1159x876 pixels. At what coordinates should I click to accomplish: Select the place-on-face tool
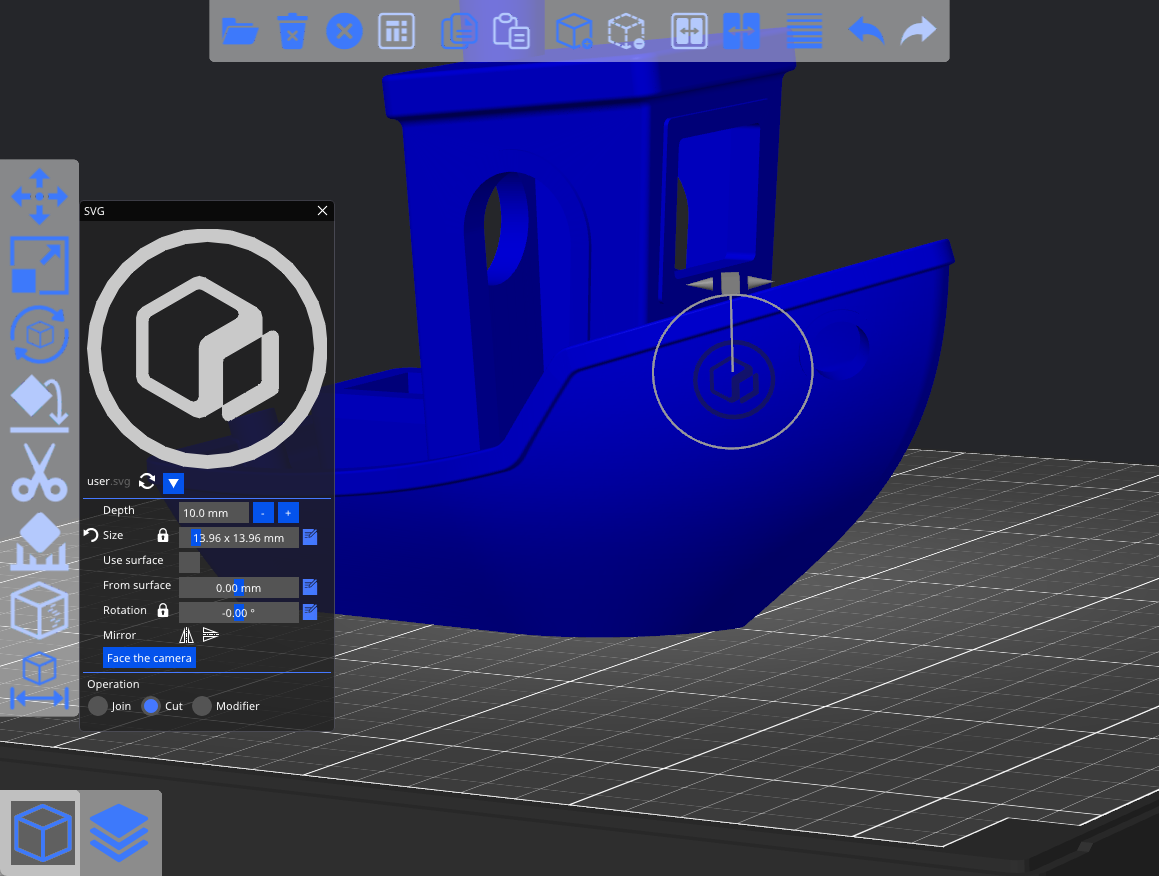pos(40,402)
